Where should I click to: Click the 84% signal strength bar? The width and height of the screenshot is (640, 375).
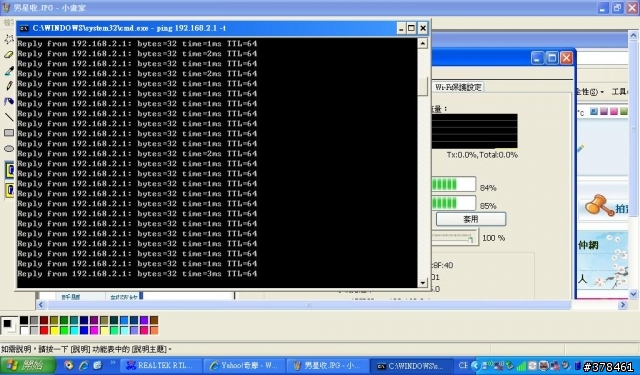[x=453, y=184]
